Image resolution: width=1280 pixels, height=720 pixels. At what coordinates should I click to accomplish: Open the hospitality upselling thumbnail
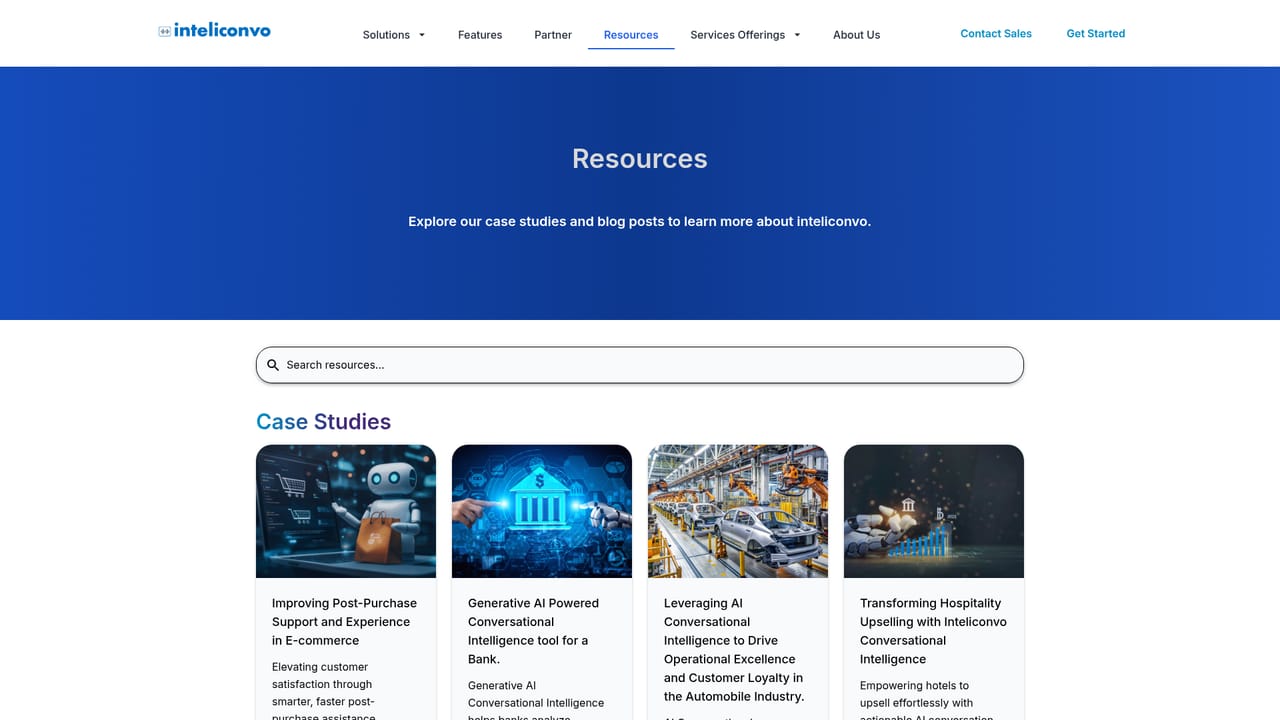tap(934, 511)
